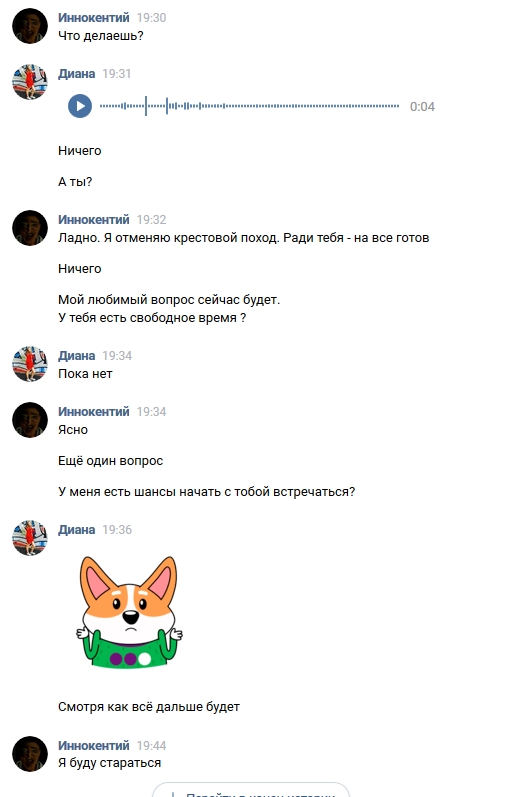Click Диана's avatar at the 19:36 sticker message

(30, 538)
